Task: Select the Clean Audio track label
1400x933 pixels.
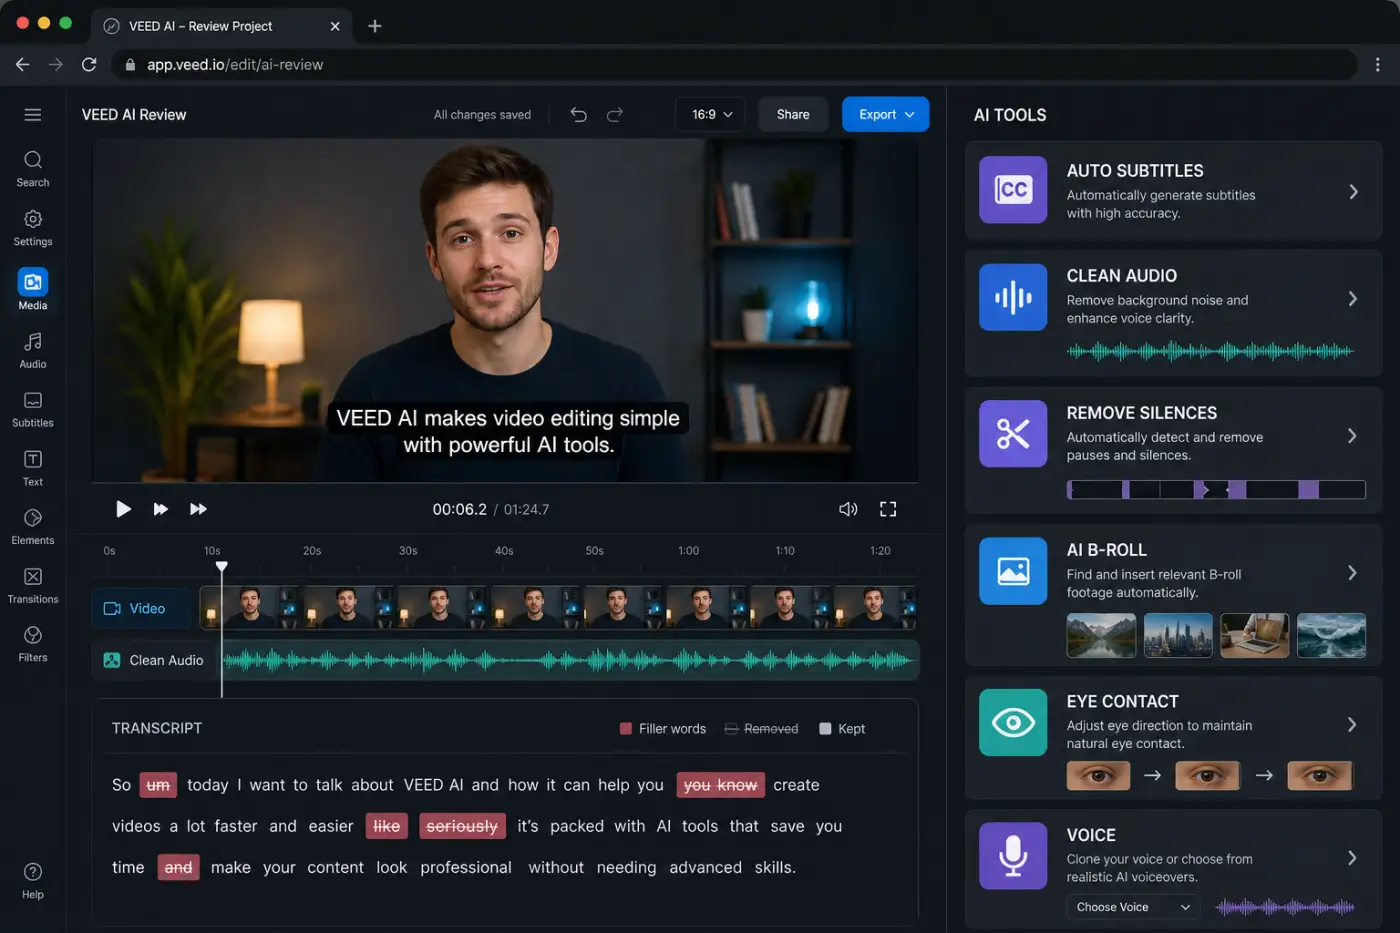Action: coord(153,660)
